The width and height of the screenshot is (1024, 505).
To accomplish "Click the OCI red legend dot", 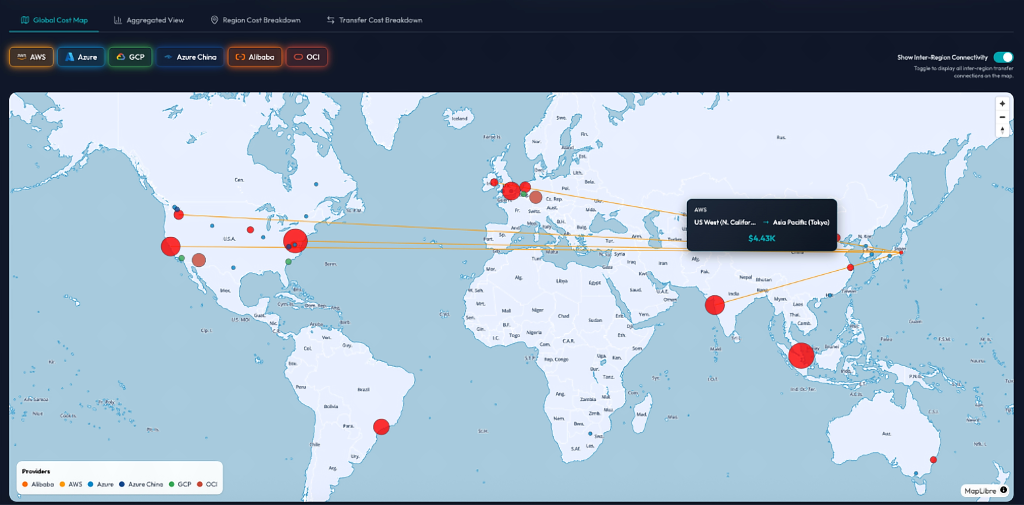I will pyautogui.click(x=199, y=485).
